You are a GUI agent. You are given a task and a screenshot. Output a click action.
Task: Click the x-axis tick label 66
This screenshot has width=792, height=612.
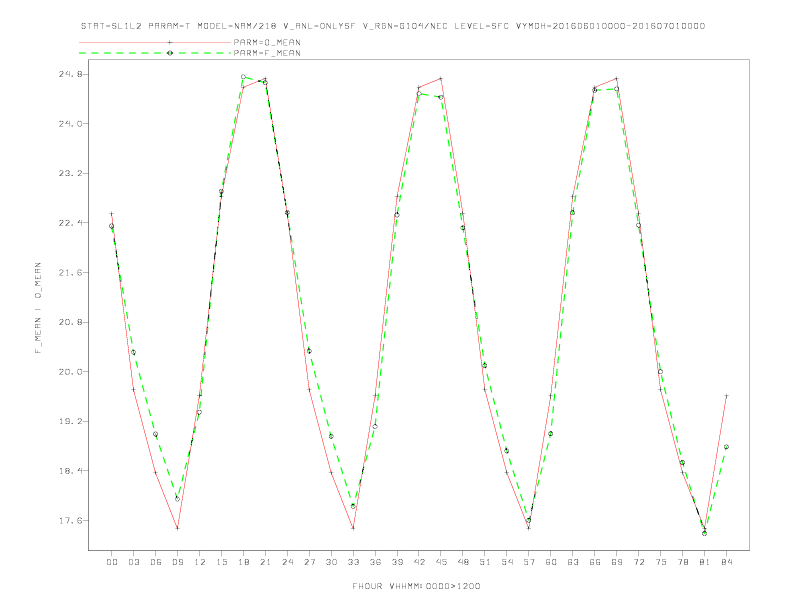595,562
